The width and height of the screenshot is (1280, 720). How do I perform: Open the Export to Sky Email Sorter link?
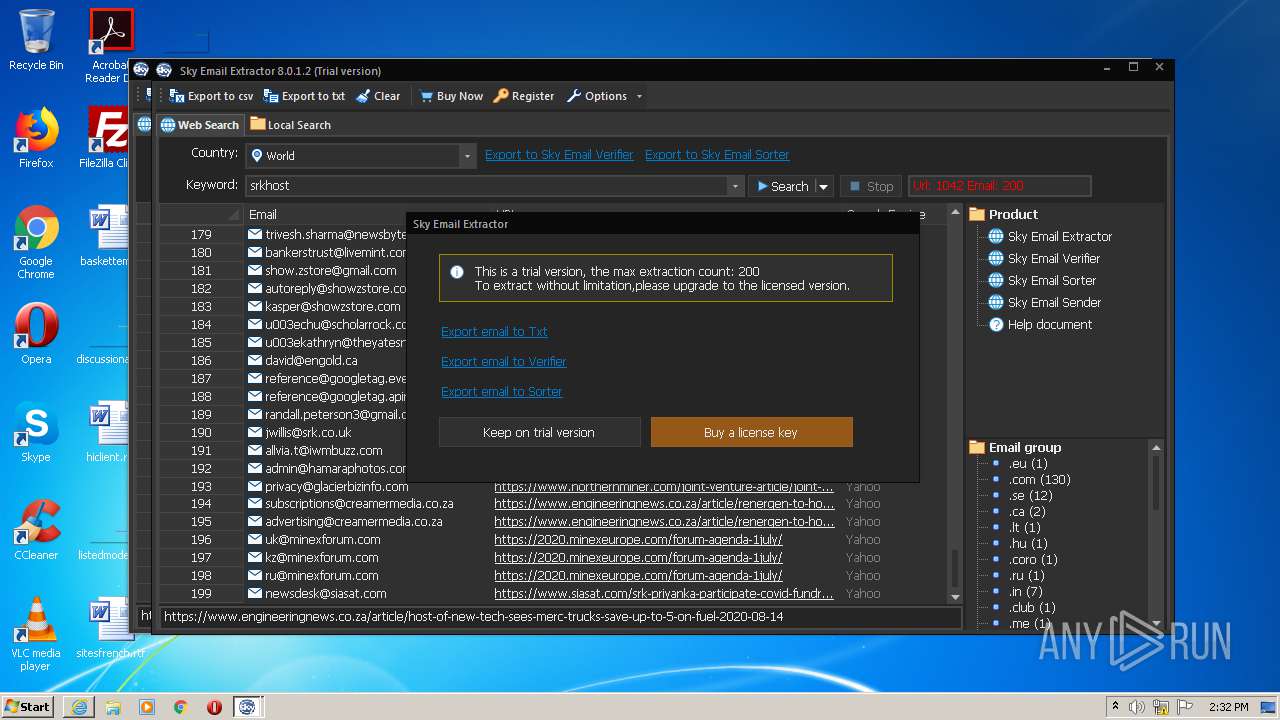click(717, 155)
